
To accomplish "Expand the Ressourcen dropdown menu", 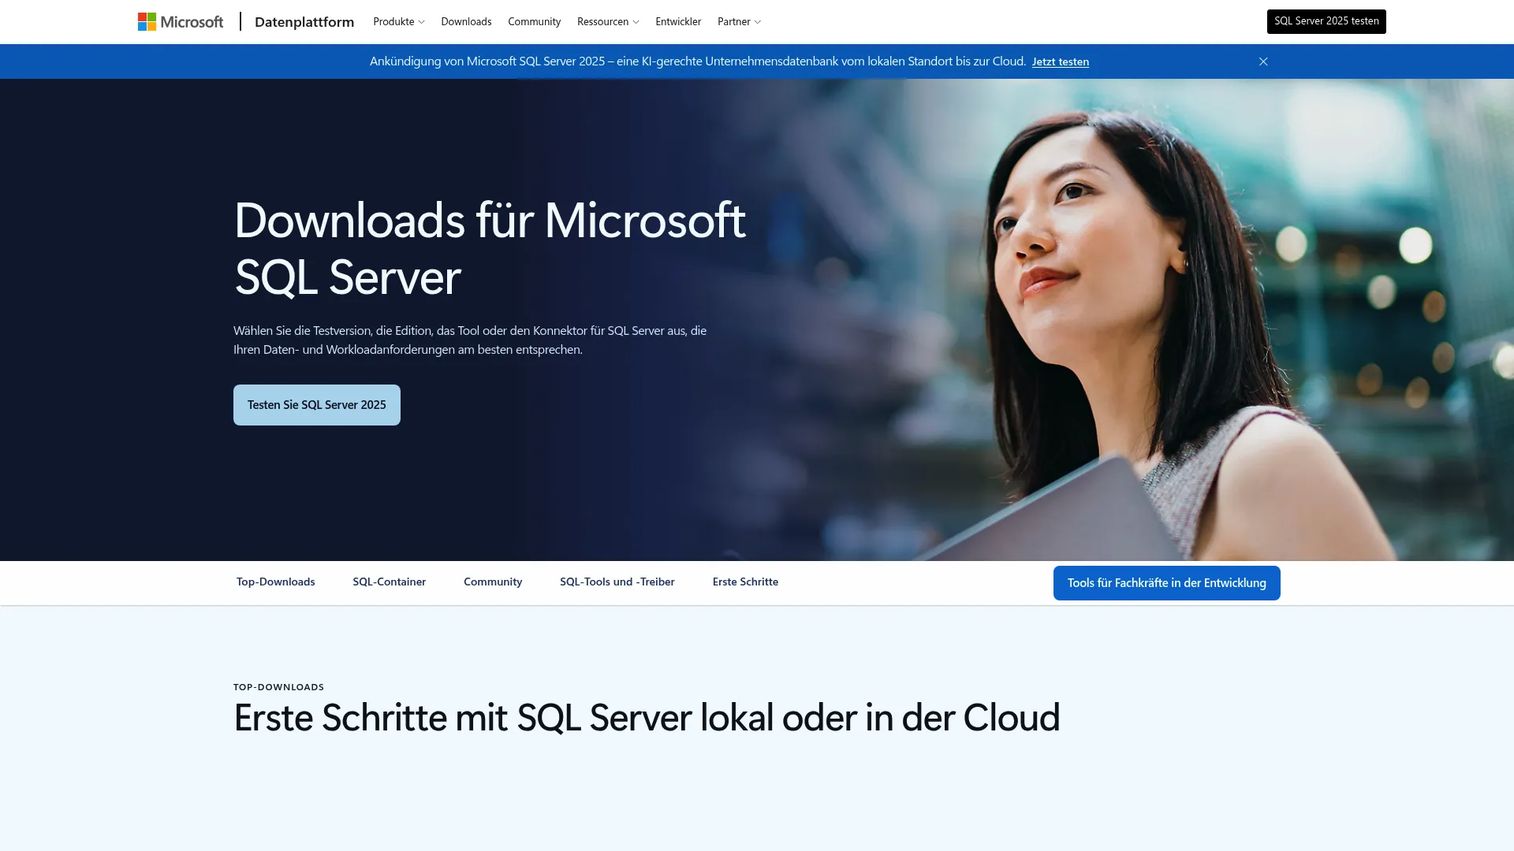I will [608, 22].
